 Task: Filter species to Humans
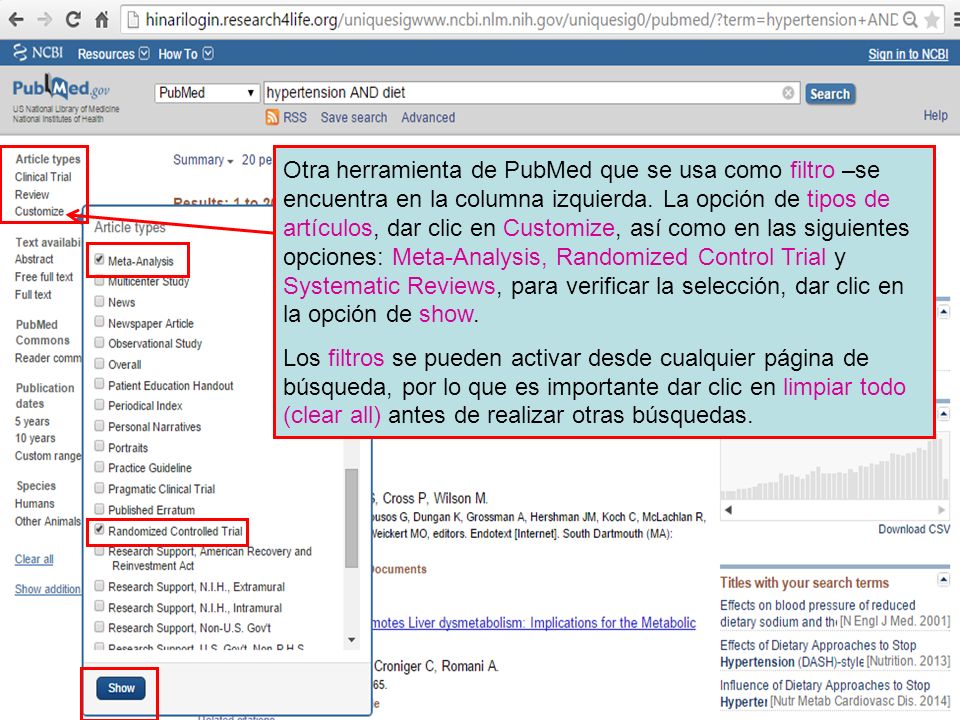[x=34, y=503]
